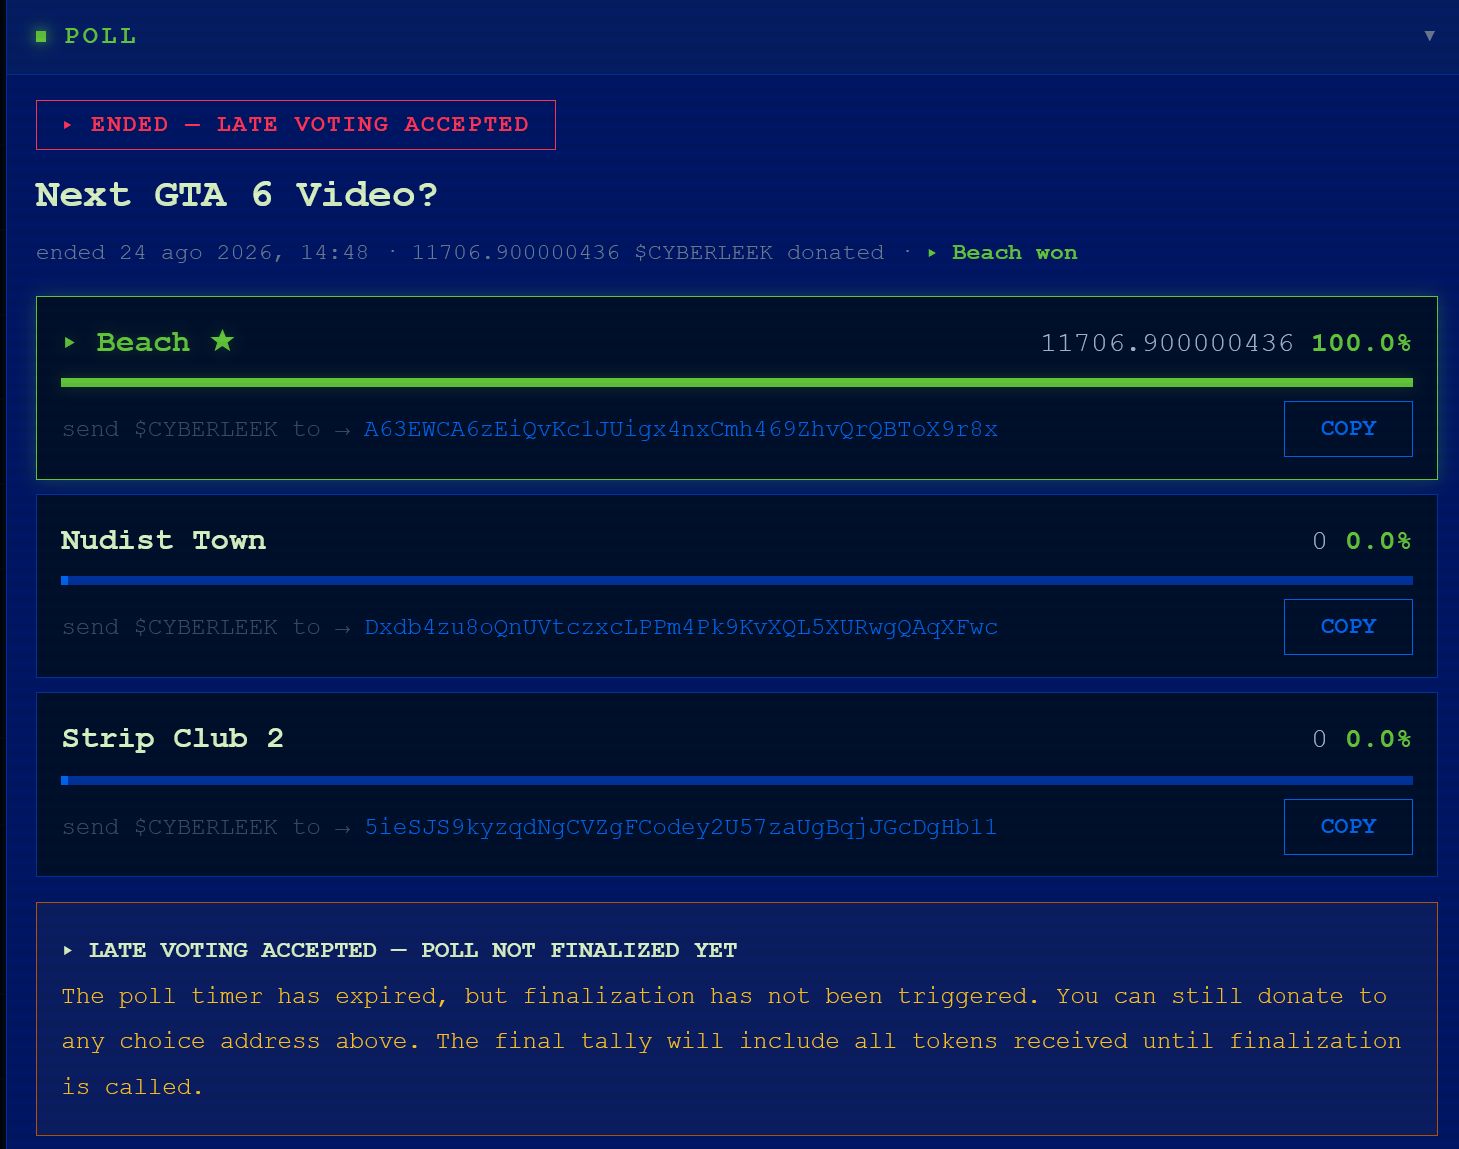Click the winner star icon next to Beach
This screenshot has height=1149, width=1459.
tap(222, 341)
